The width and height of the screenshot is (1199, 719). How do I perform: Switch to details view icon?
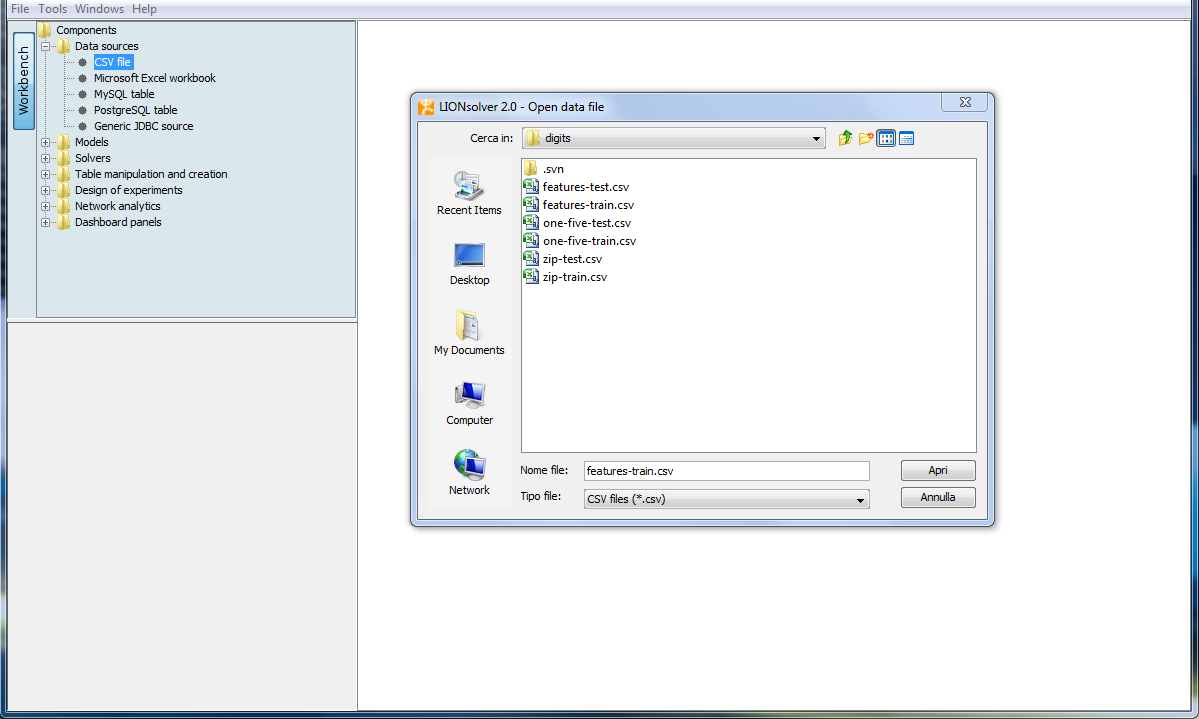point(907,138)
